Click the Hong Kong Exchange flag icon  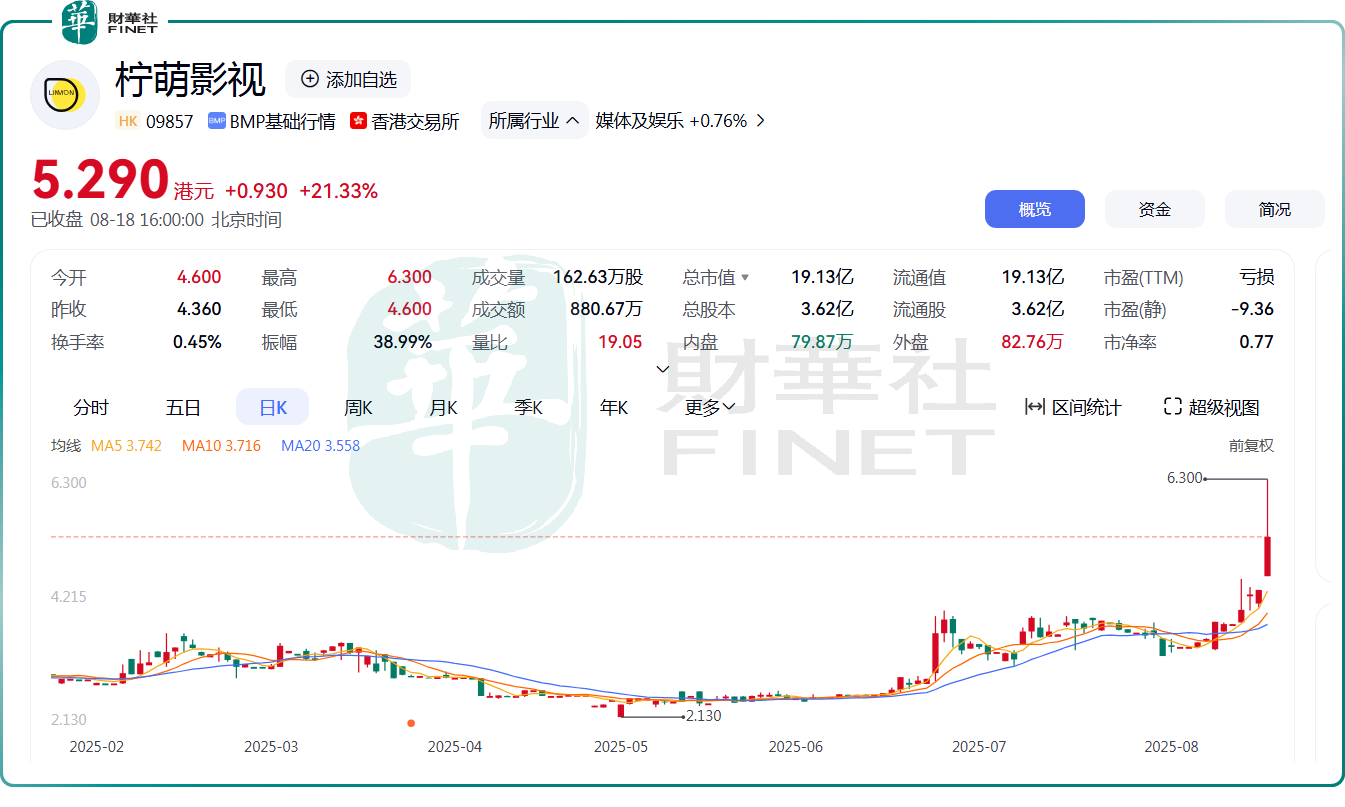(358, 121)
